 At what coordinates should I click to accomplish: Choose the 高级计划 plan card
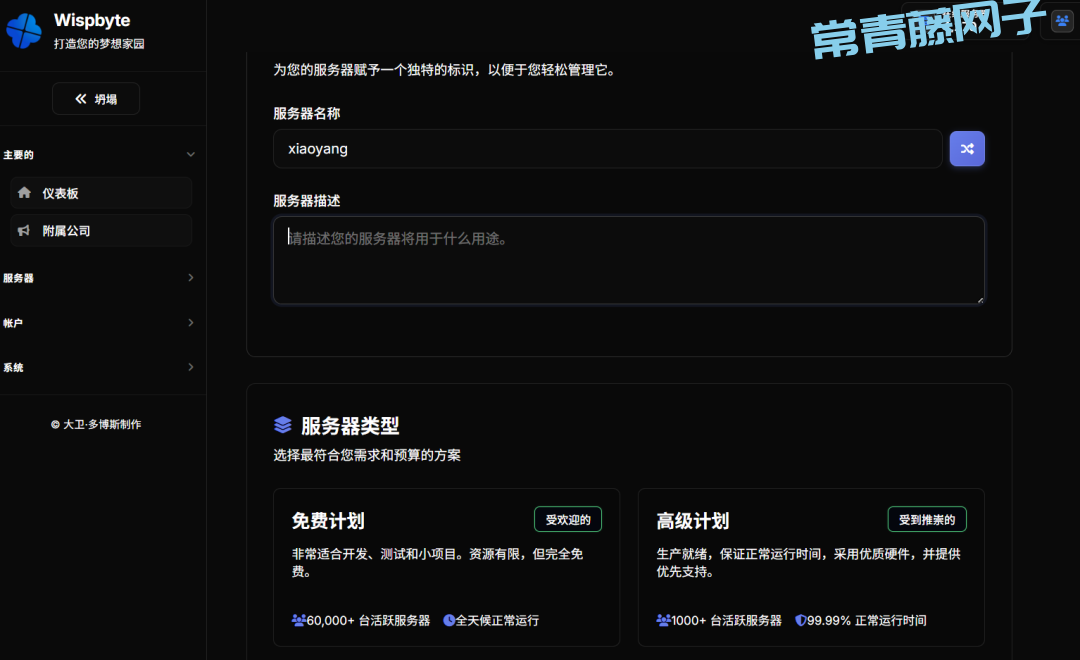810,566
